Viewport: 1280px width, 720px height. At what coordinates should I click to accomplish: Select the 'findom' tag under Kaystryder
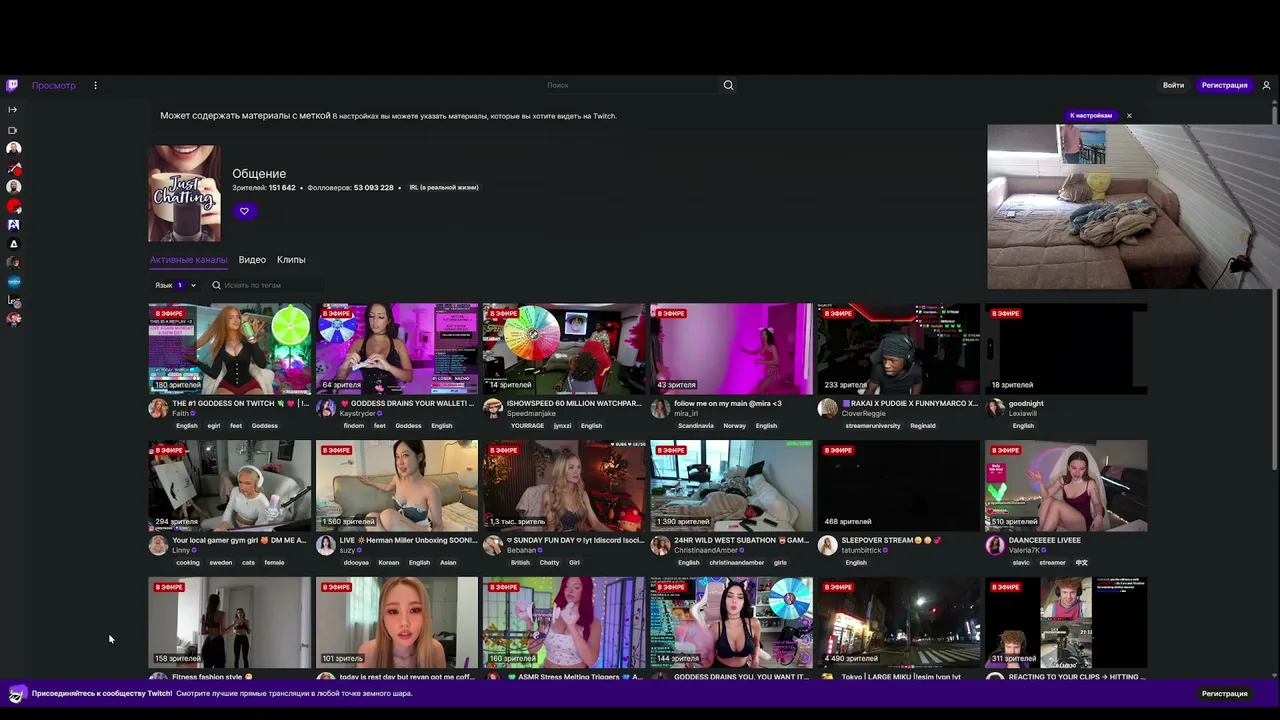[x=354, y=426]
